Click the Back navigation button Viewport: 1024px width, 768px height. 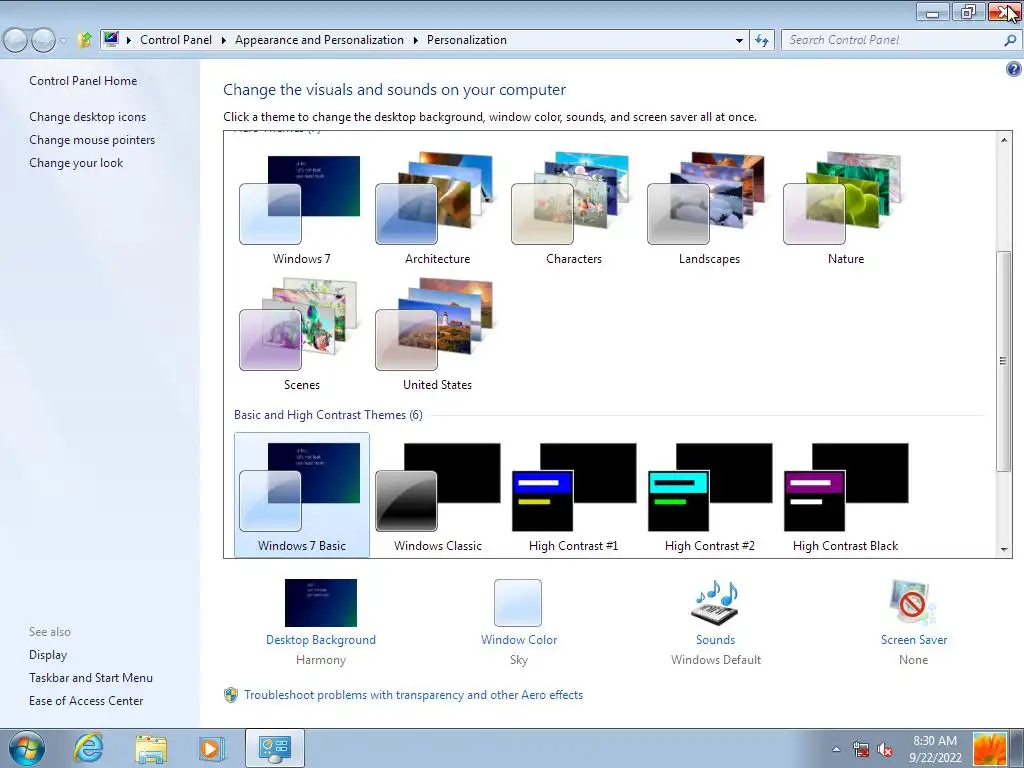click(16, 40)
